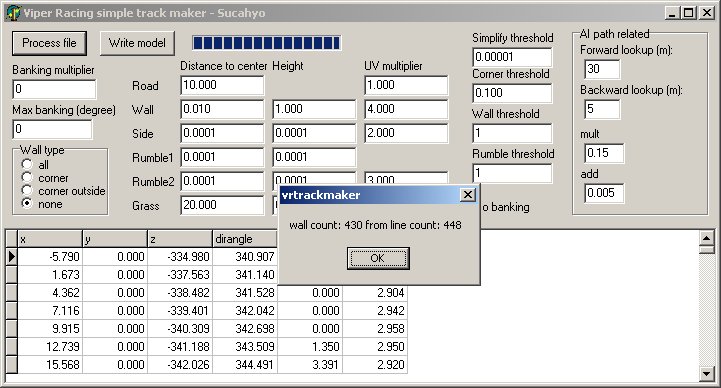Close the vrtrackmaker dialog
Viewport: 721px width, 388px height.
468,195
